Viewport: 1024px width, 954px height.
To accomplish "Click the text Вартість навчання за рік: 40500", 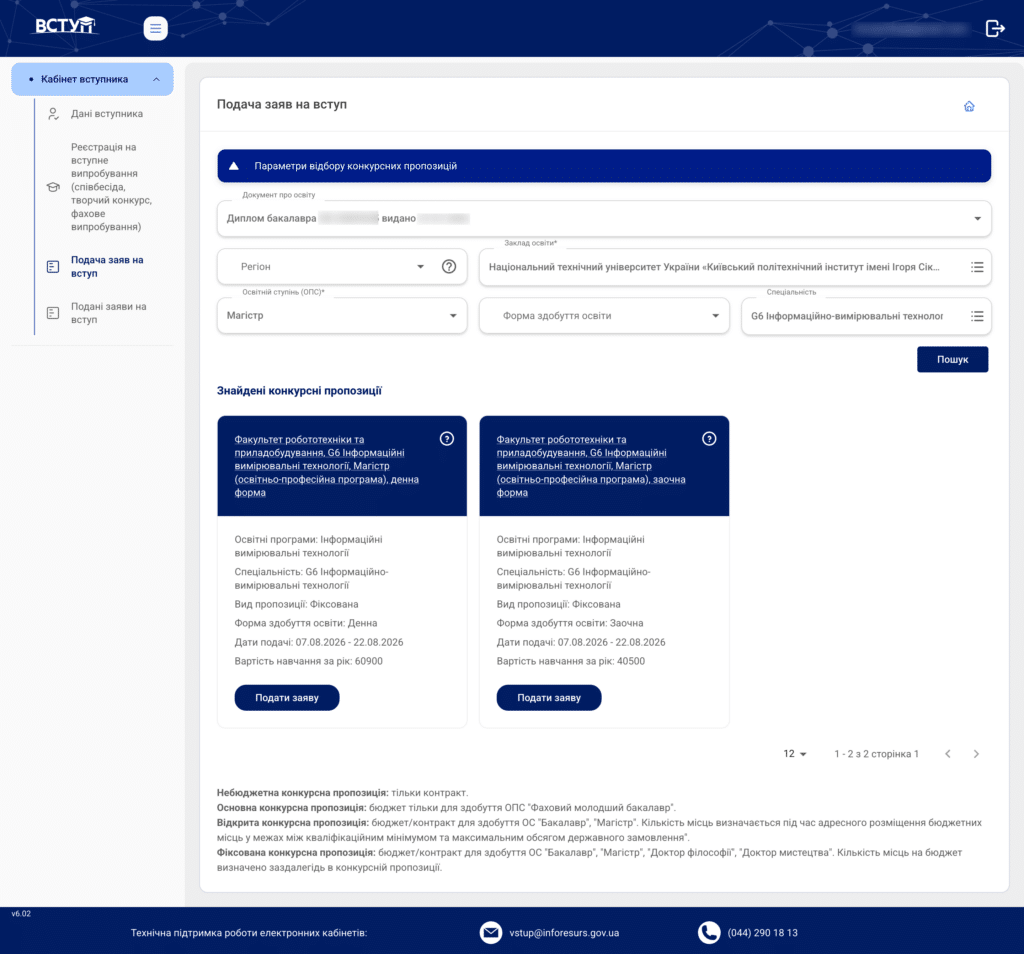I will [570, 661].
